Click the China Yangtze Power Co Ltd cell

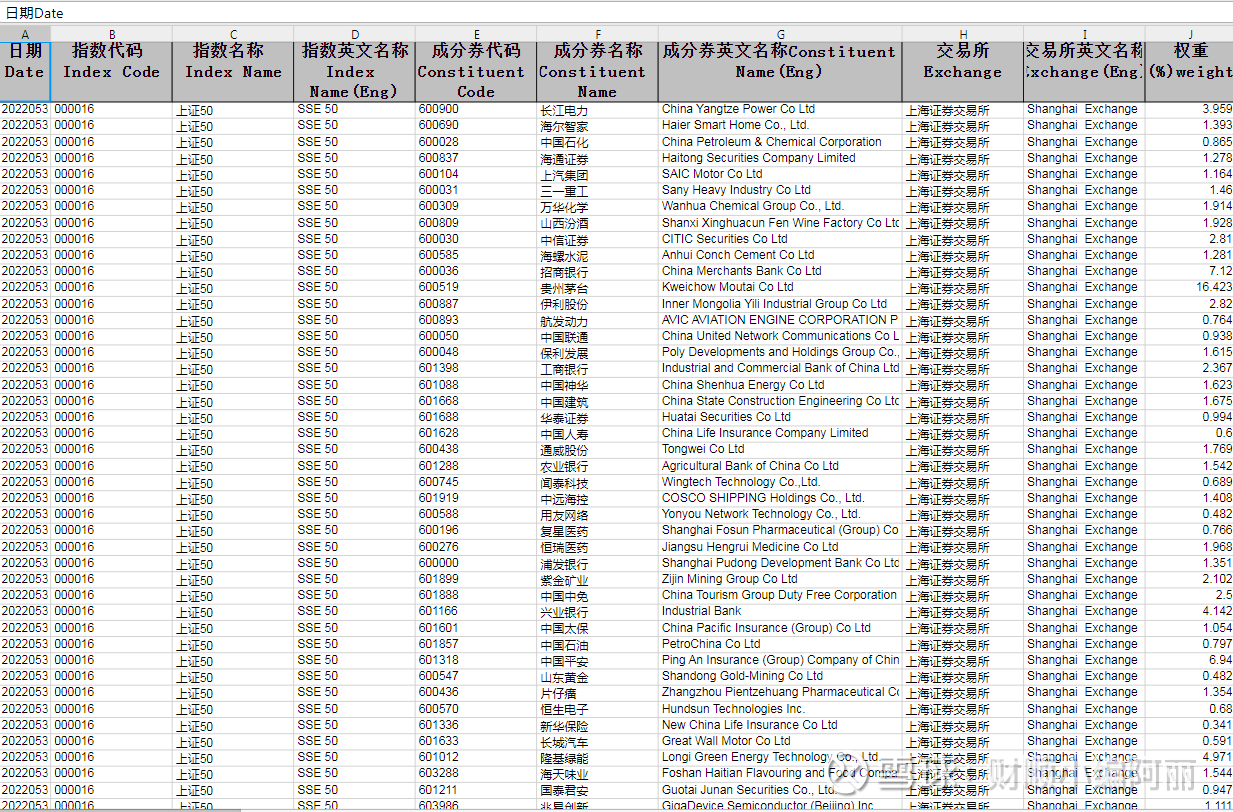[x=780, y=109]
